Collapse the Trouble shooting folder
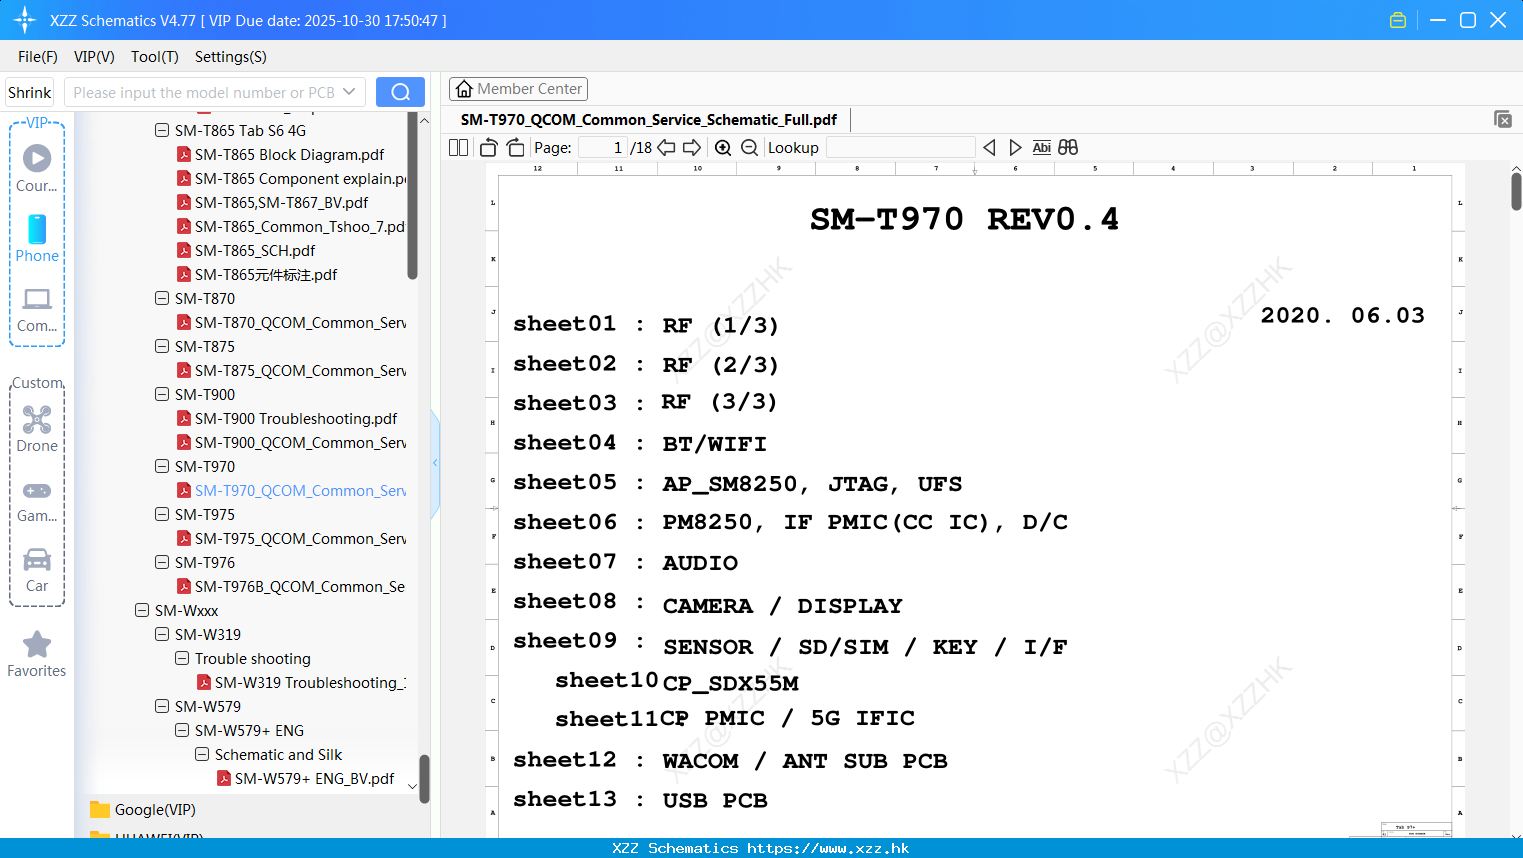The width and height of the screenshot is (1523, 858). pos(182,658)
